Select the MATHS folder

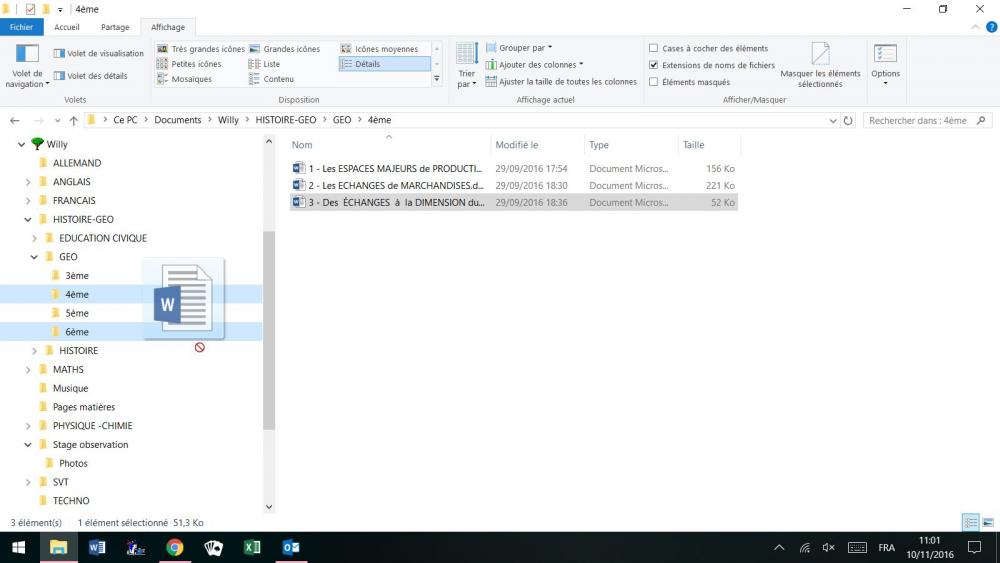(x=68, y=369)
